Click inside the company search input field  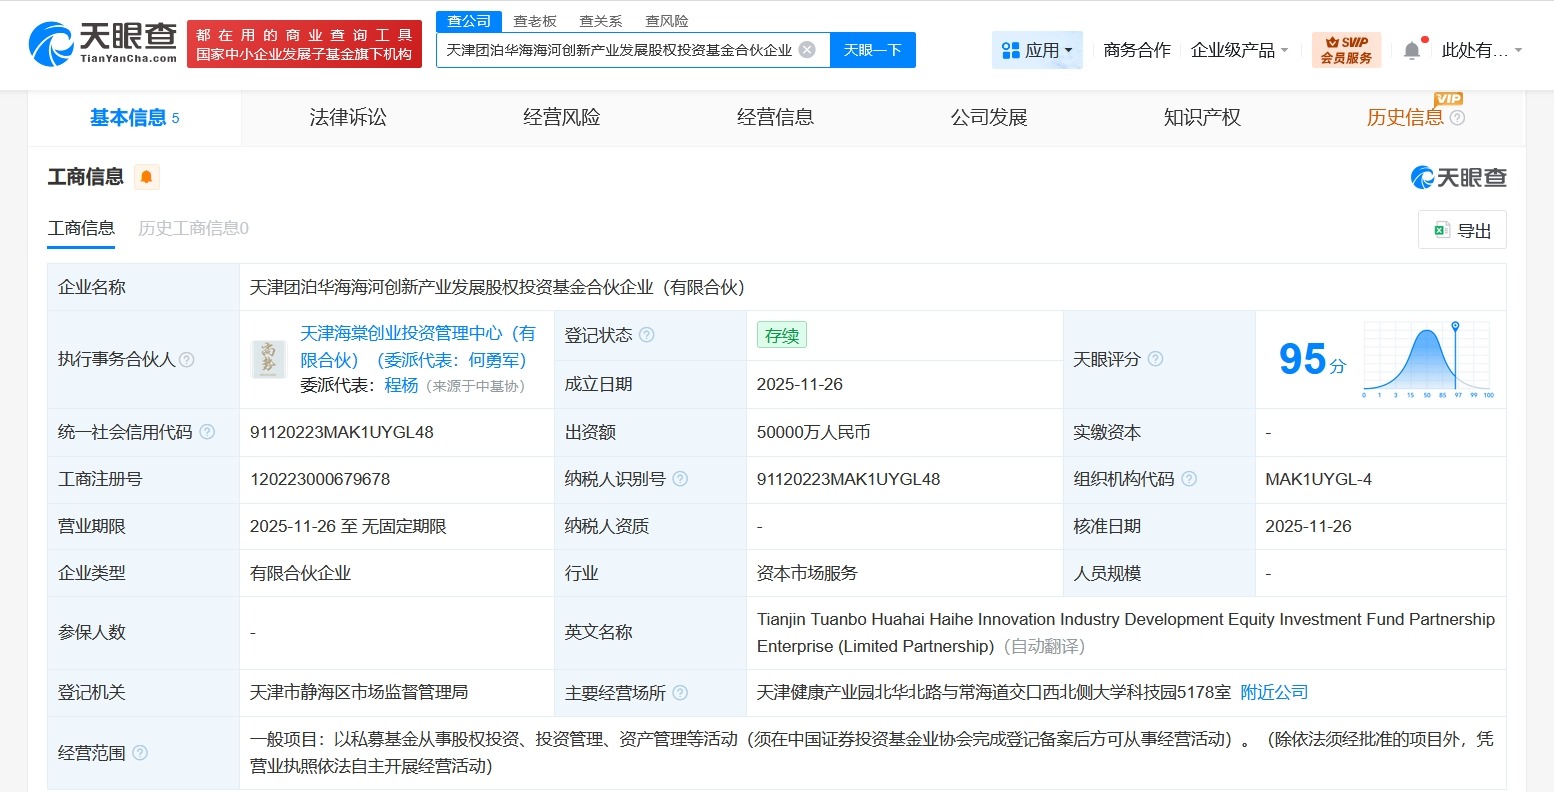click(x=620, y=50)
